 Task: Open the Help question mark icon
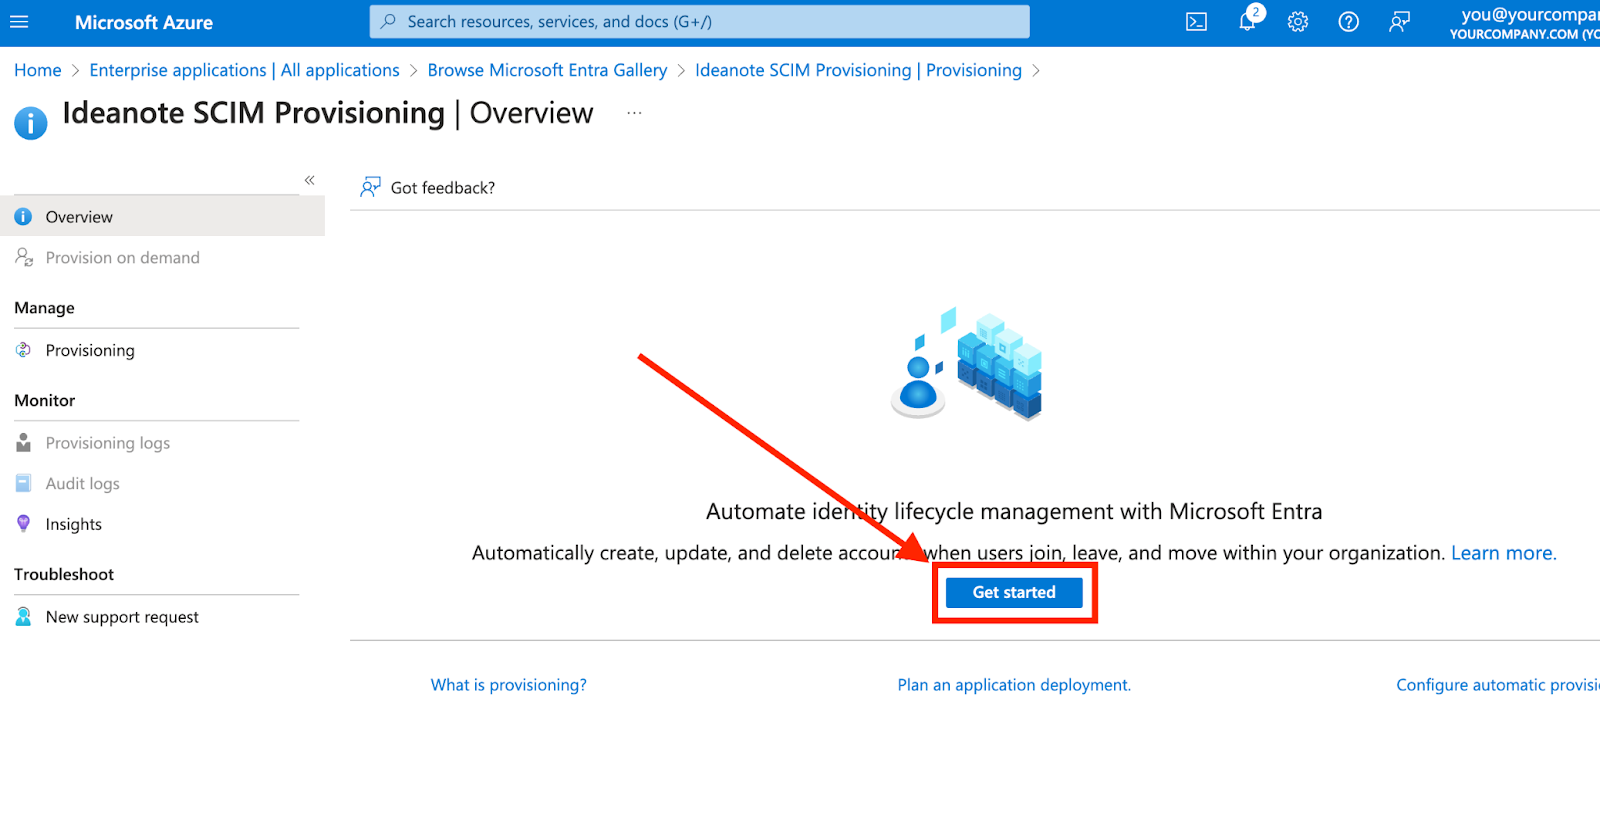[x=1349, y=22]
